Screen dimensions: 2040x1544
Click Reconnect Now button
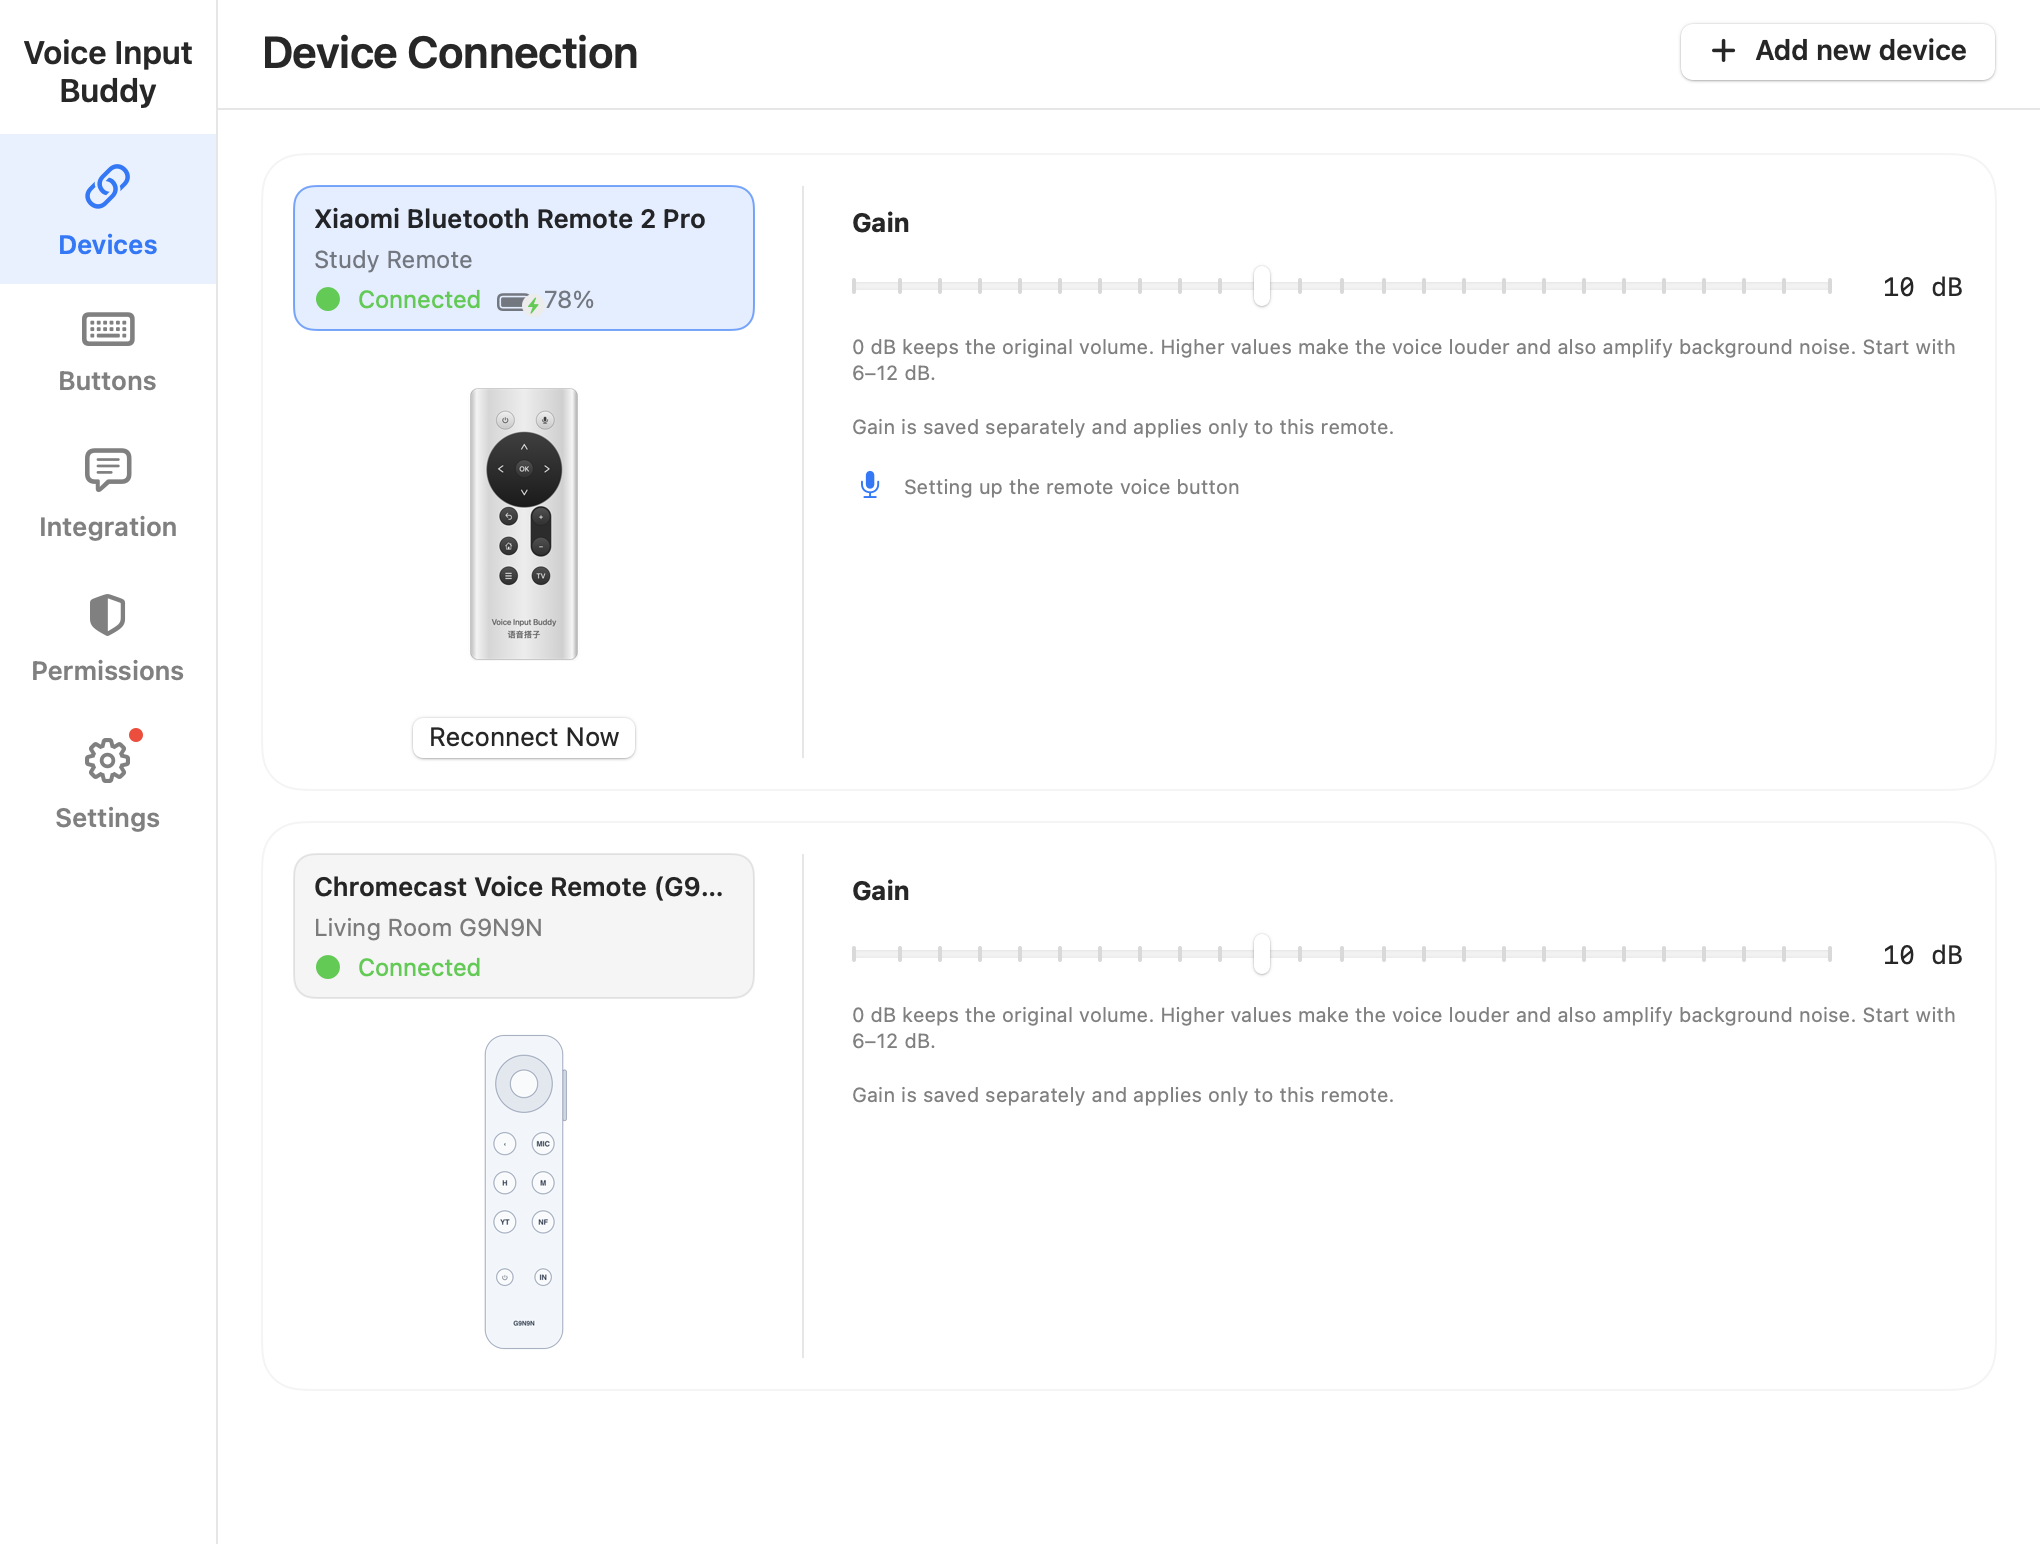pos(524,738)
